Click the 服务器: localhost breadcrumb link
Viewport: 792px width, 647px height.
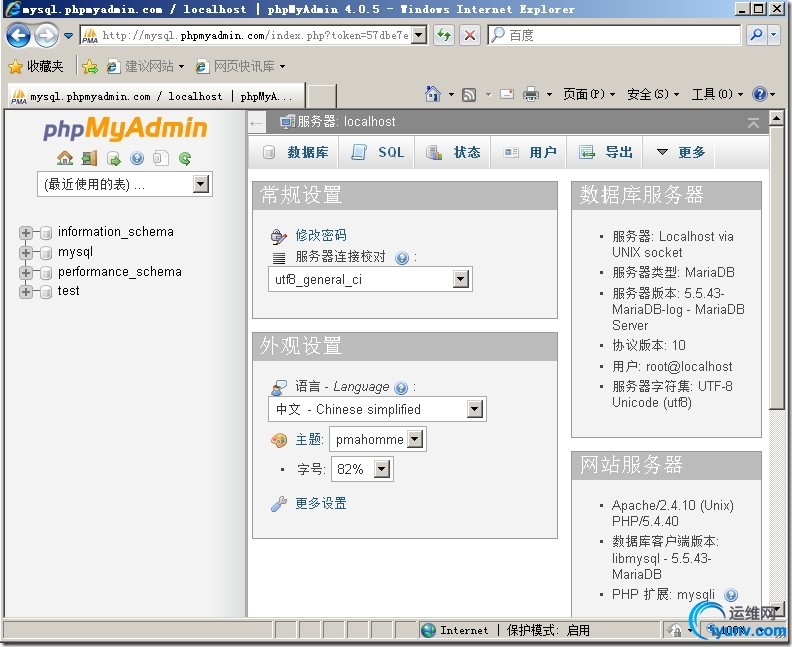pyautogui.click(x=346, y=122)
